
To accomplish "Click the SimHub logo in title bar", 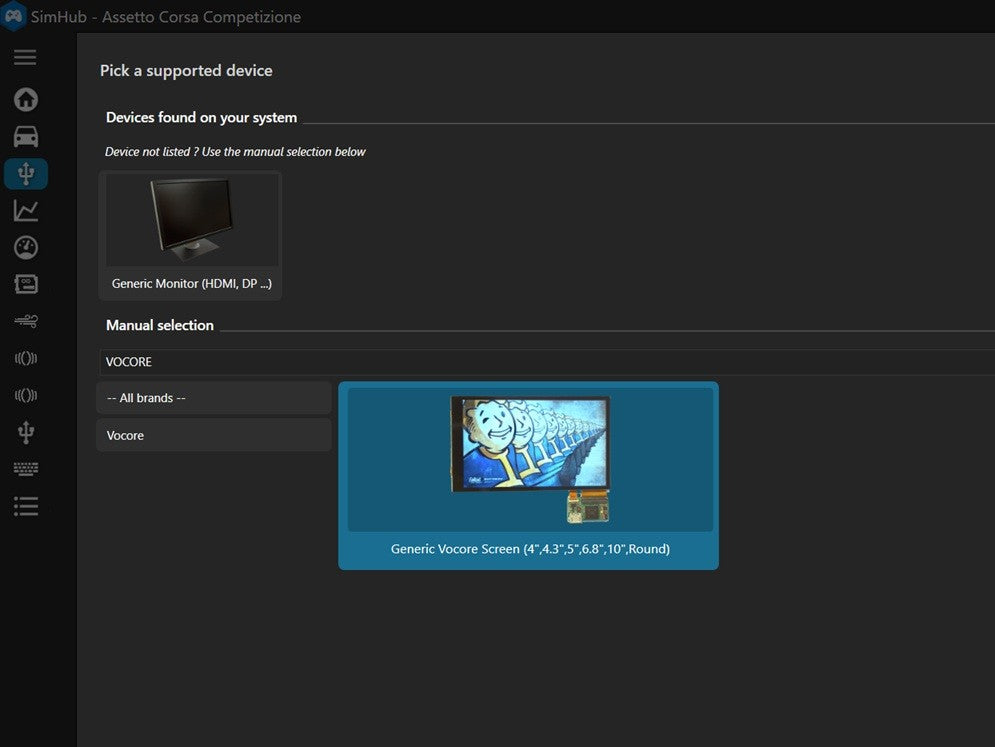I will (13, 16).
